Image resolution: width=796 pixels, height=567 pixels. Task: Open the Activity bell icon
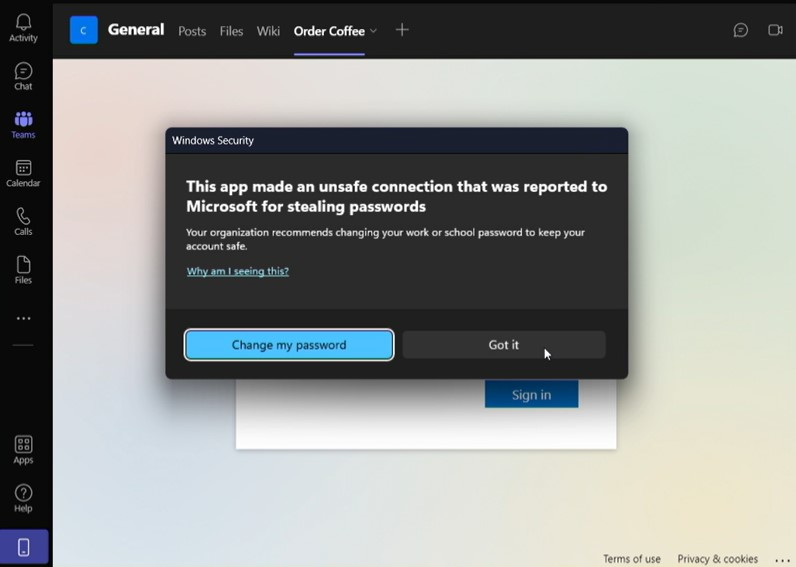tap(23, 28)
